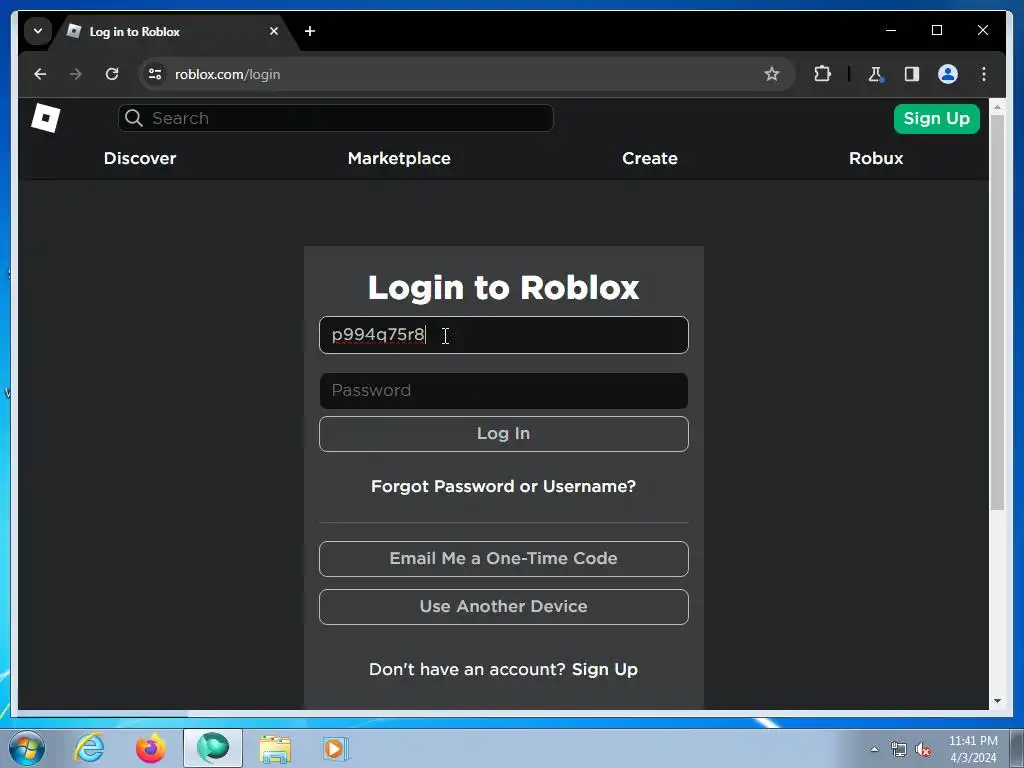Click the network tray icon
The image size is (1024, 768).
pyautogui.click(x=899, y=749)
